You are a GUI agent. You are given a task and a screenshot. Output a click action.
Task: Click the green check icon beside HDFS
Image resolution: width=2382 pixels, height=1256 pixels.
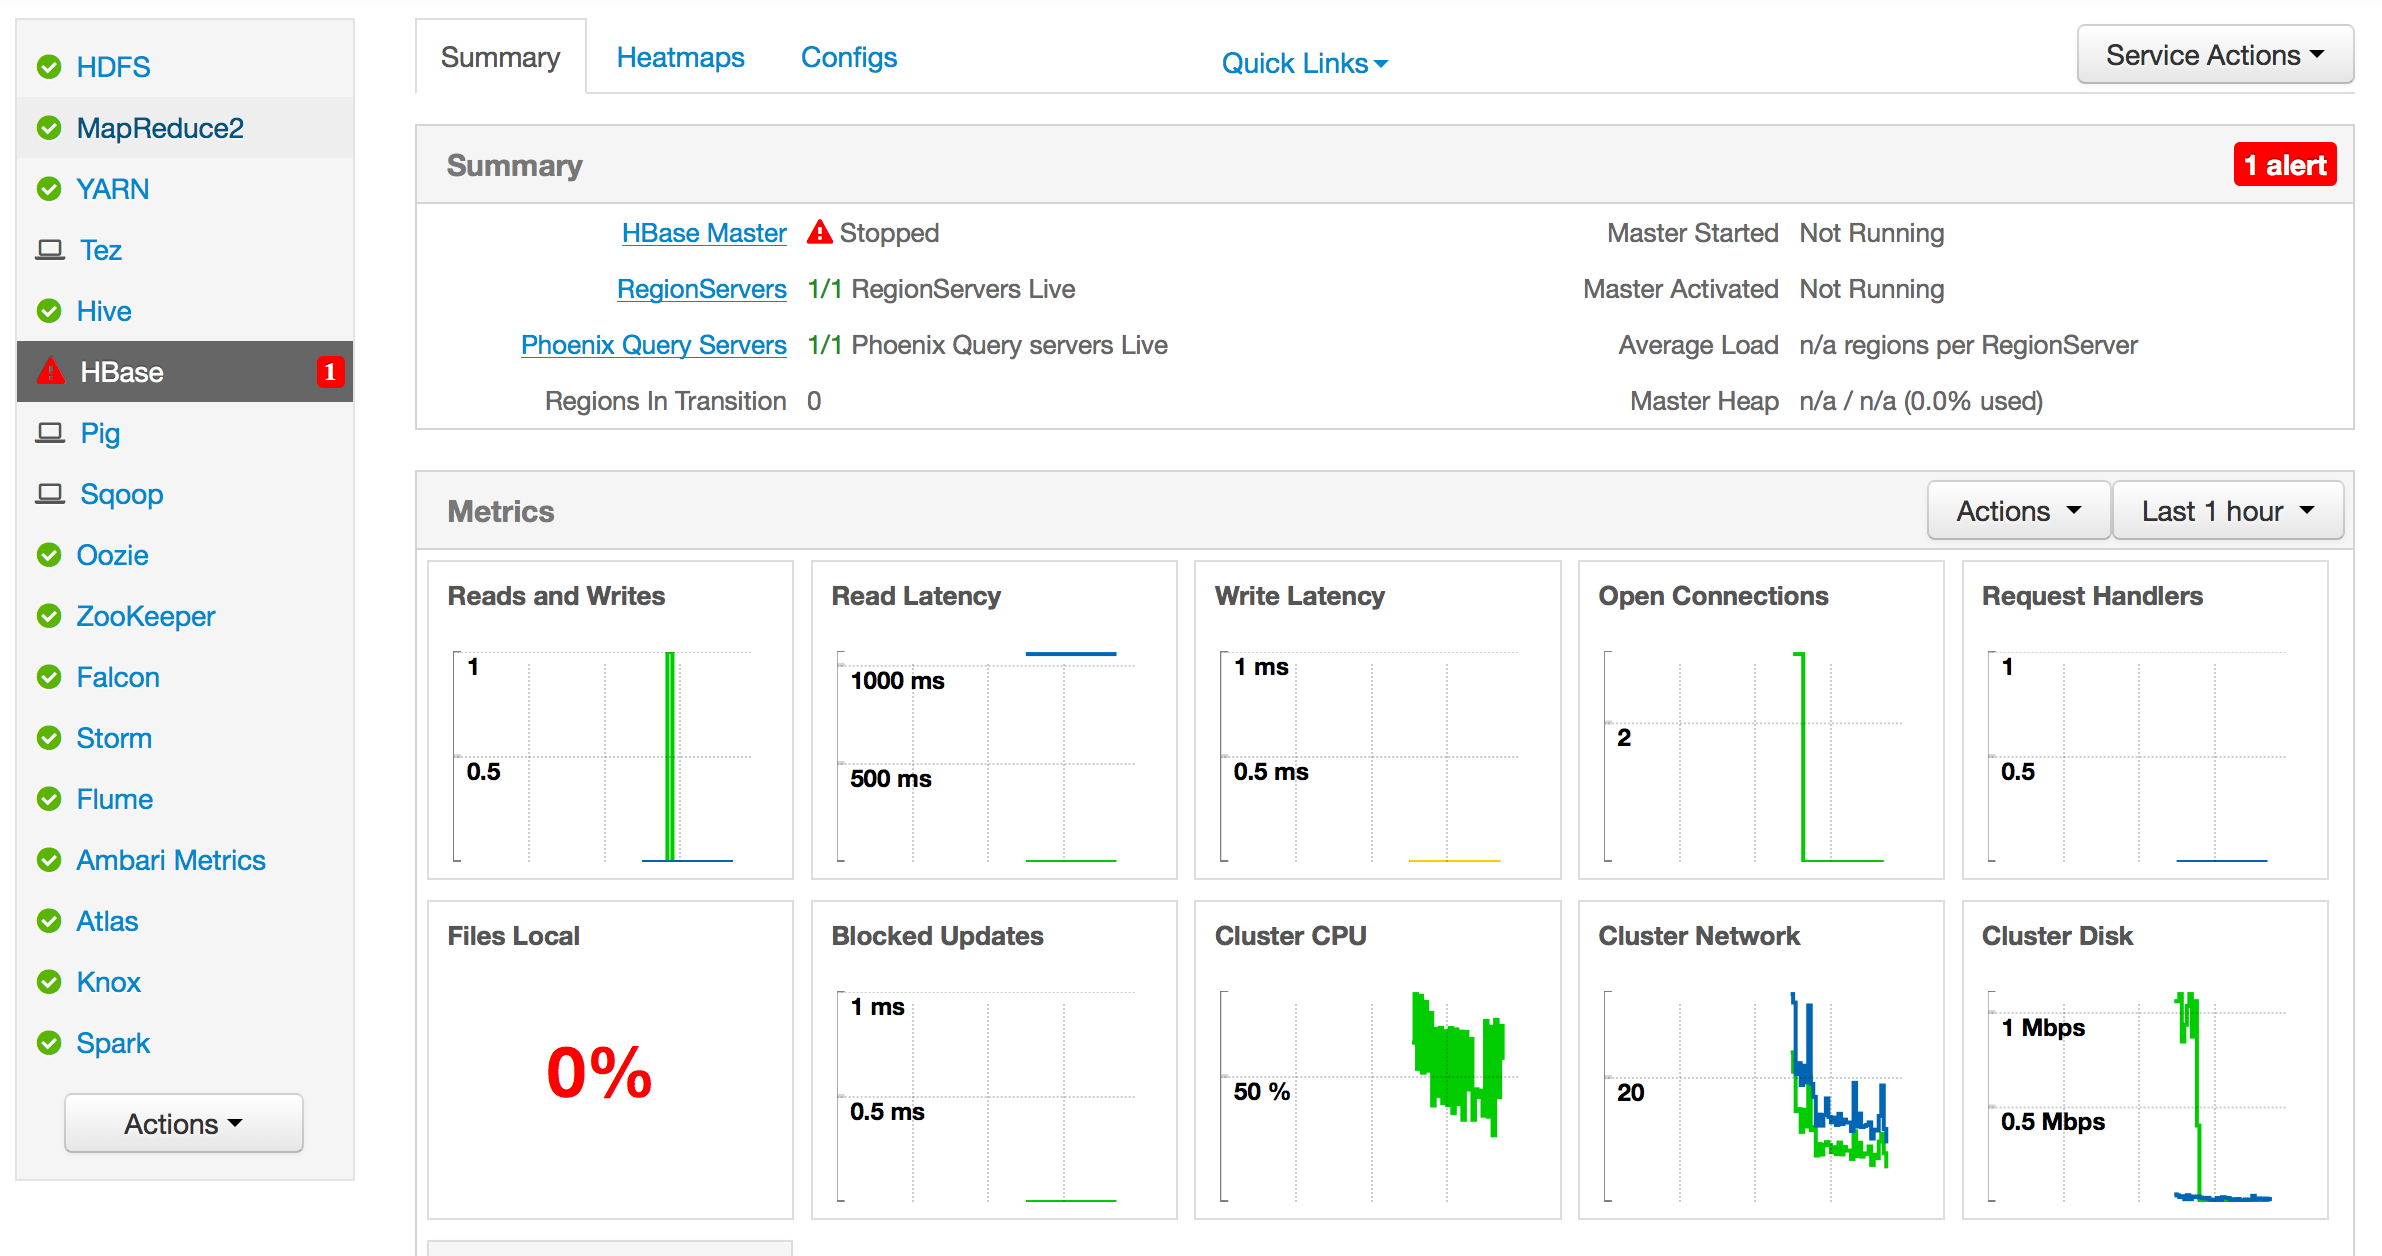[49, 67]
